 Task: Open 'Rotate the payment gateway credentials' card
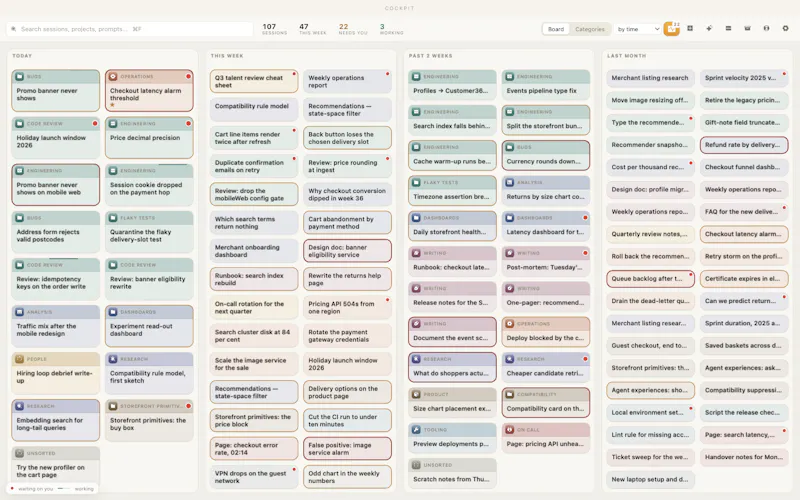click(x=347, y=336)
